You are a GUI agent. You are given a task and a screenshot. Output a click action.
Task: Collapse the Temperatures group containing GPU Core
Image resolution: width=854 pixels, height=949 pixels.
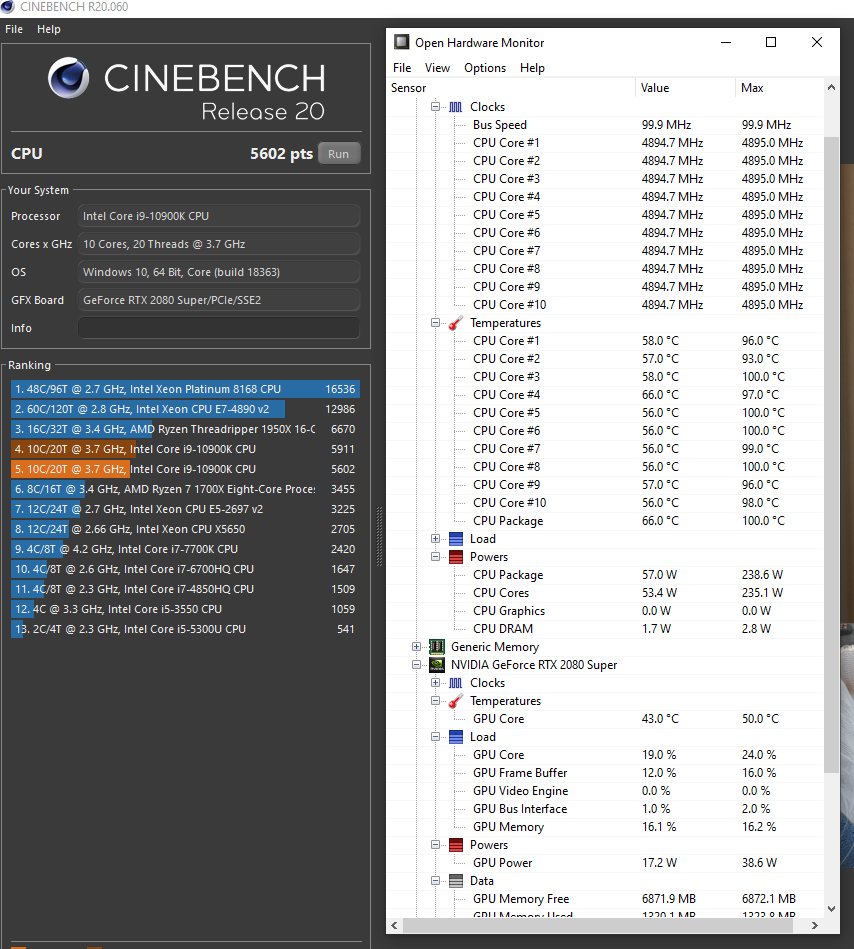point(435,701)
